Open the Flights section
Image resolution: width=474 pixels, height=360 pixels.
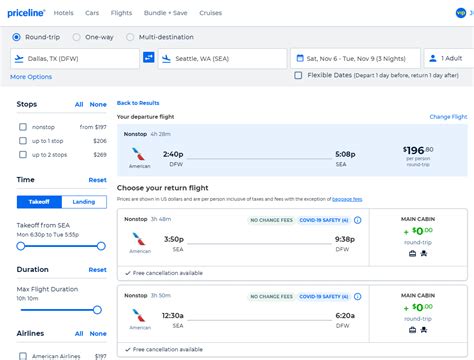click(x=121, y=13)
